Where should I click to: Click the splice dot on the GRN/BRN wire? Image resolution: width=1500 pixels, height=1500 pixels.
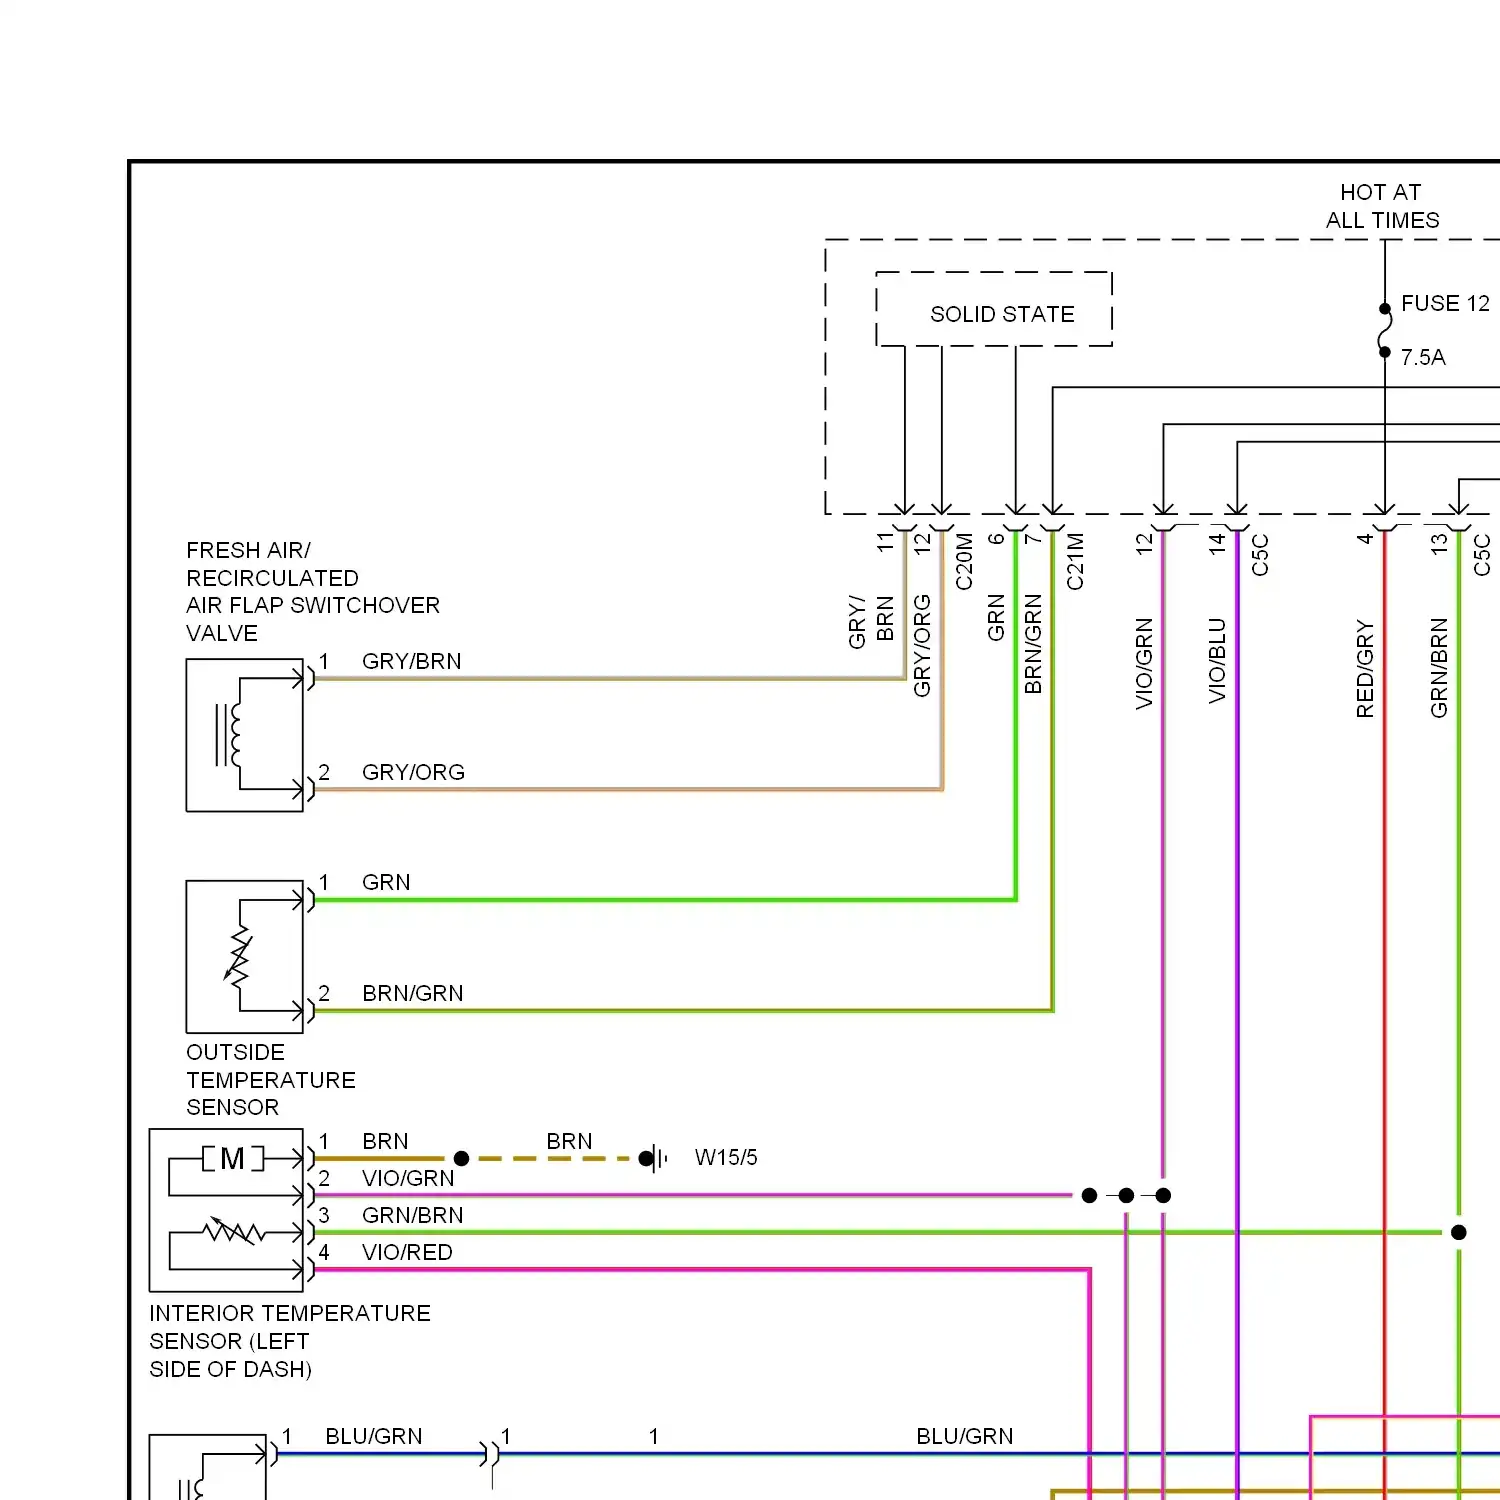click(x=1459, y=1232)
